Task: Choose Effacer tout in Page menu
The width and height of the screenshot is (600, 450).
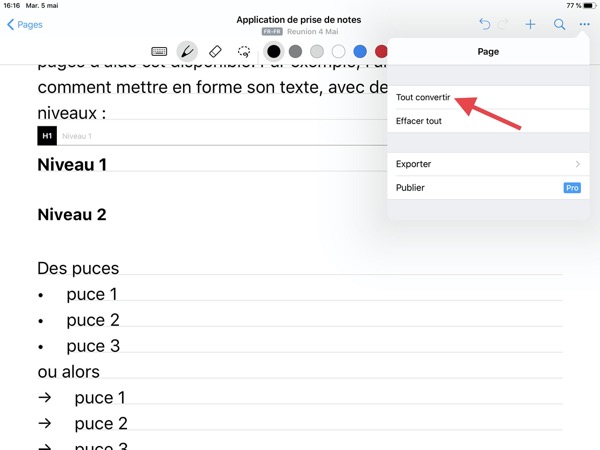Action: pyautogui.click(x=419, y=121)
